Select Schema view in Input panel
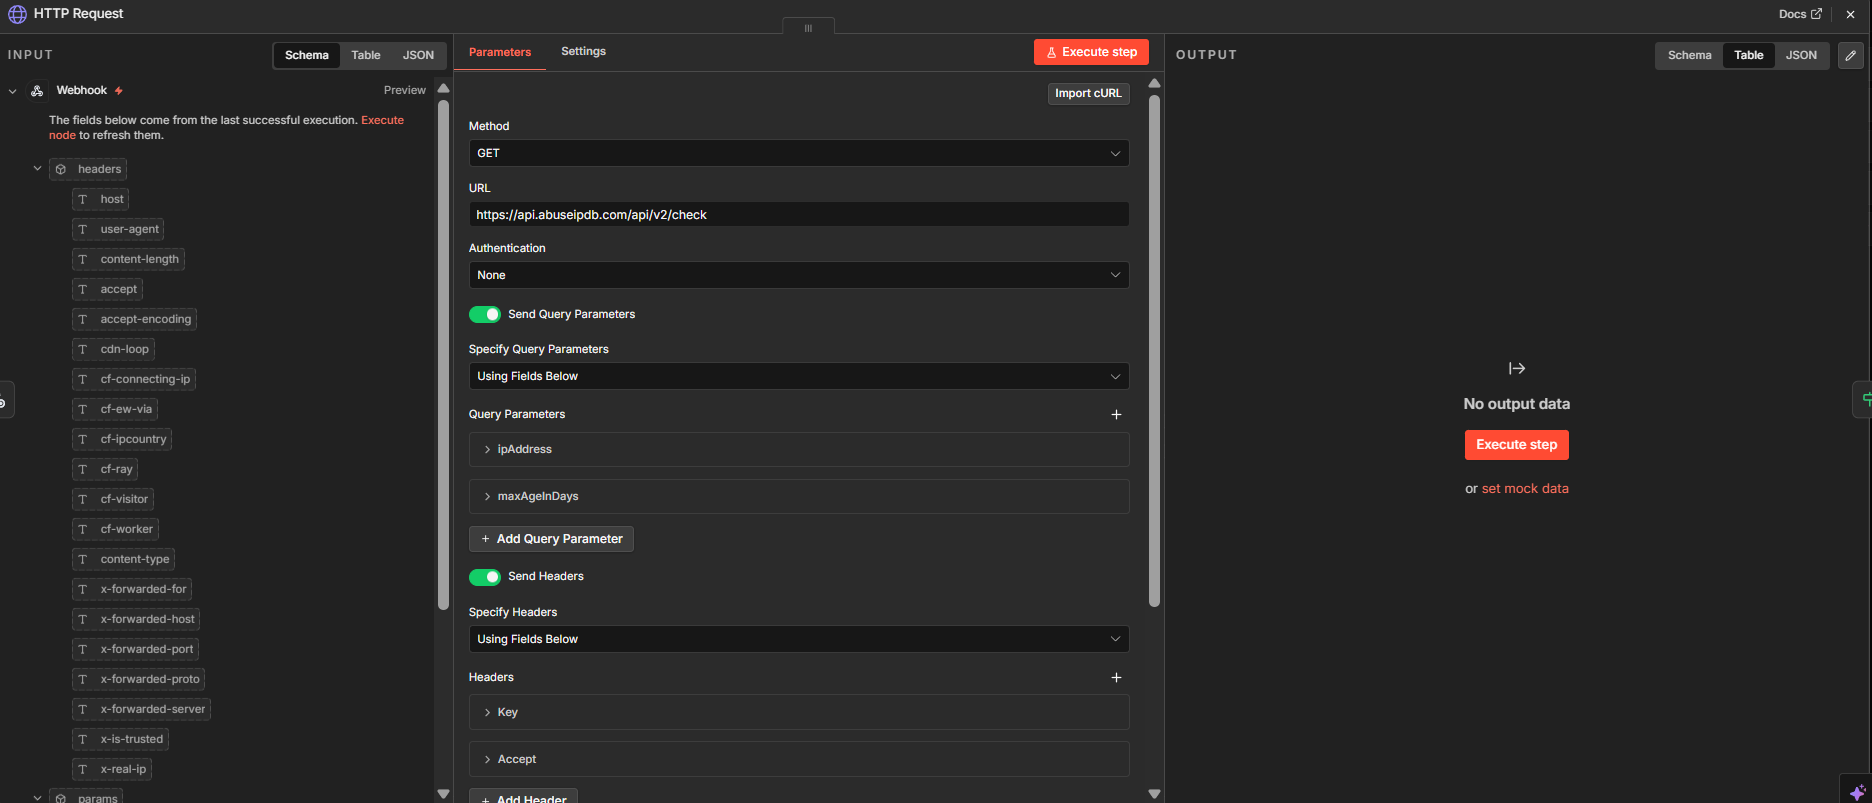Image resolution: width=1872 pixels, height=803 pixels. coord(306,56)
